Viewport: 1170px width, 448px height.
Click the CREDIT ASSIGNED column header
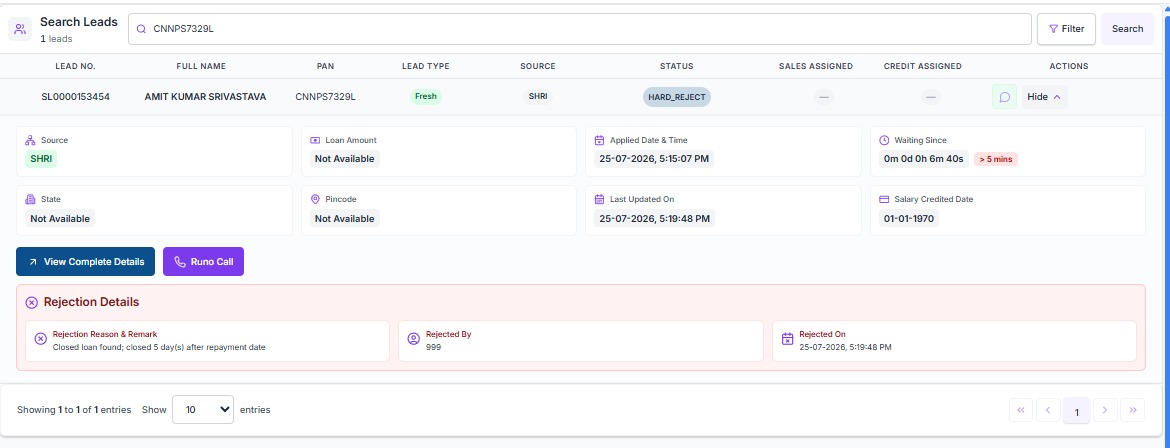coord(922,66)
